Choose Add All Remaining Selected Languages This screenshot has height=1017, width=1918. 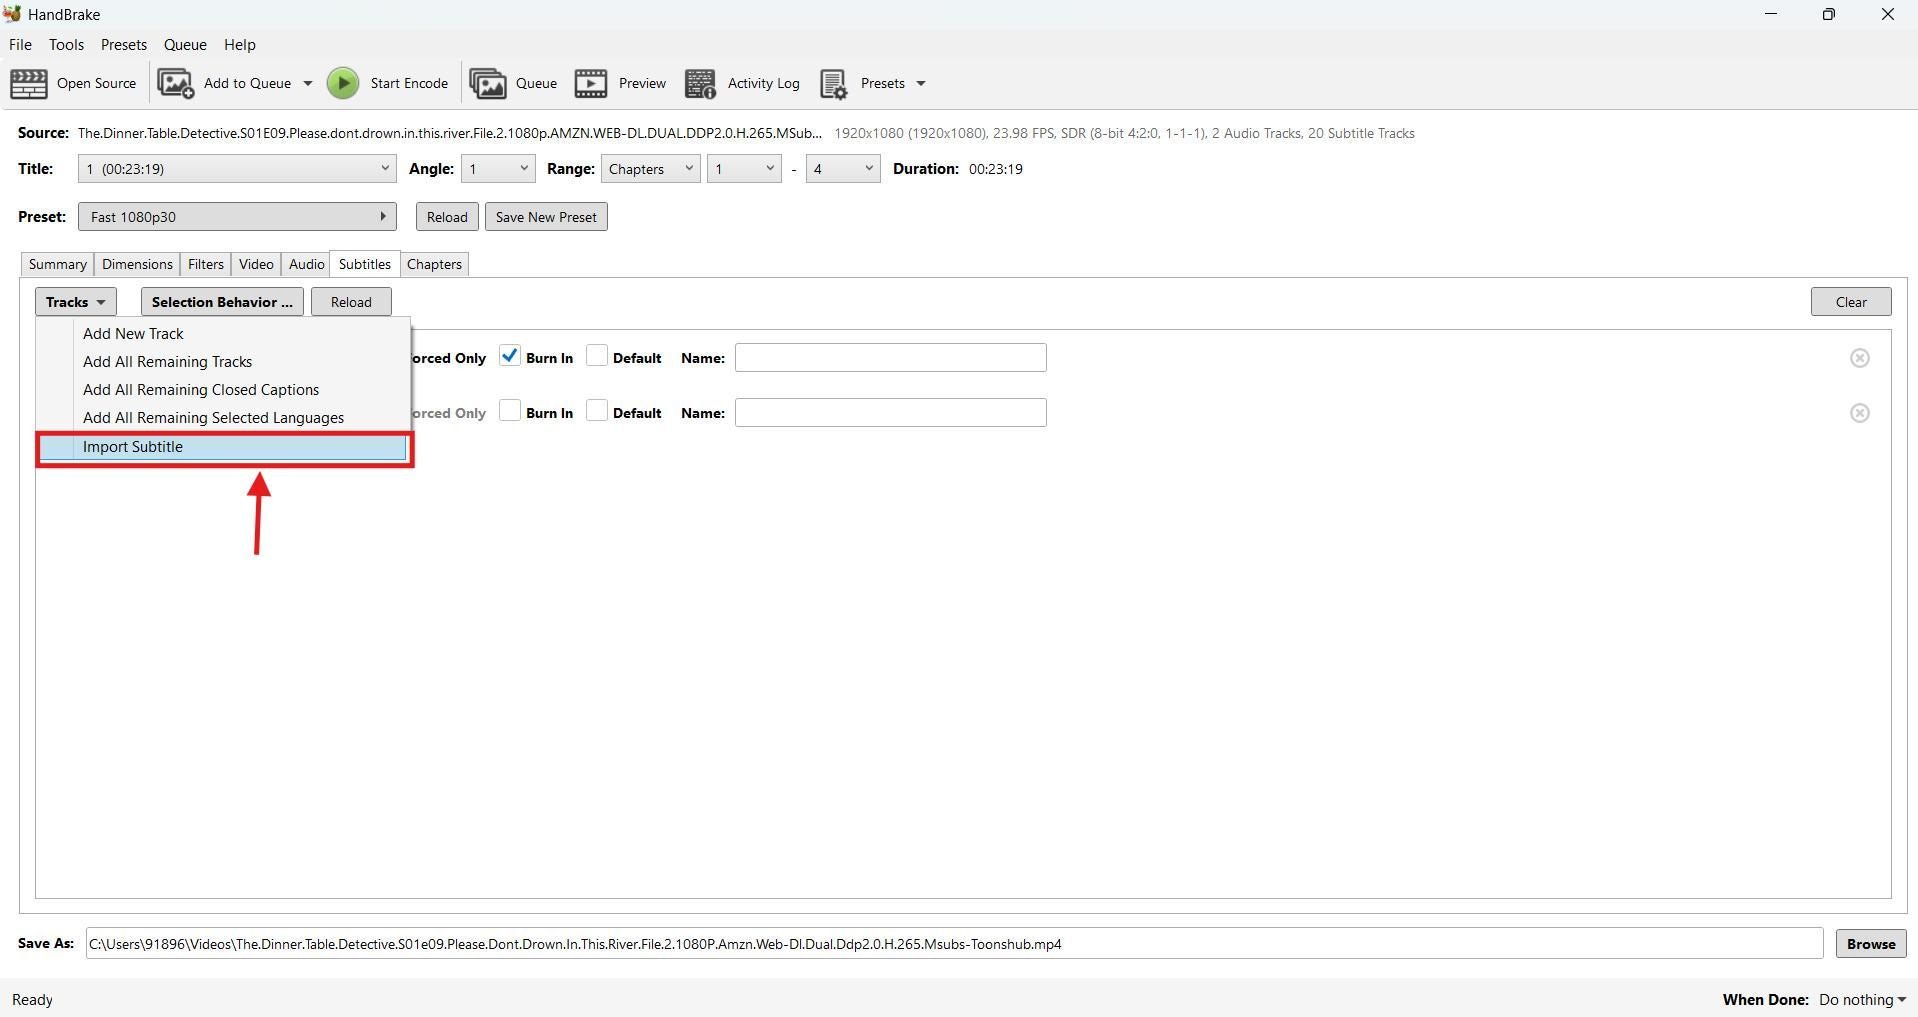click(x=224, y=418)
